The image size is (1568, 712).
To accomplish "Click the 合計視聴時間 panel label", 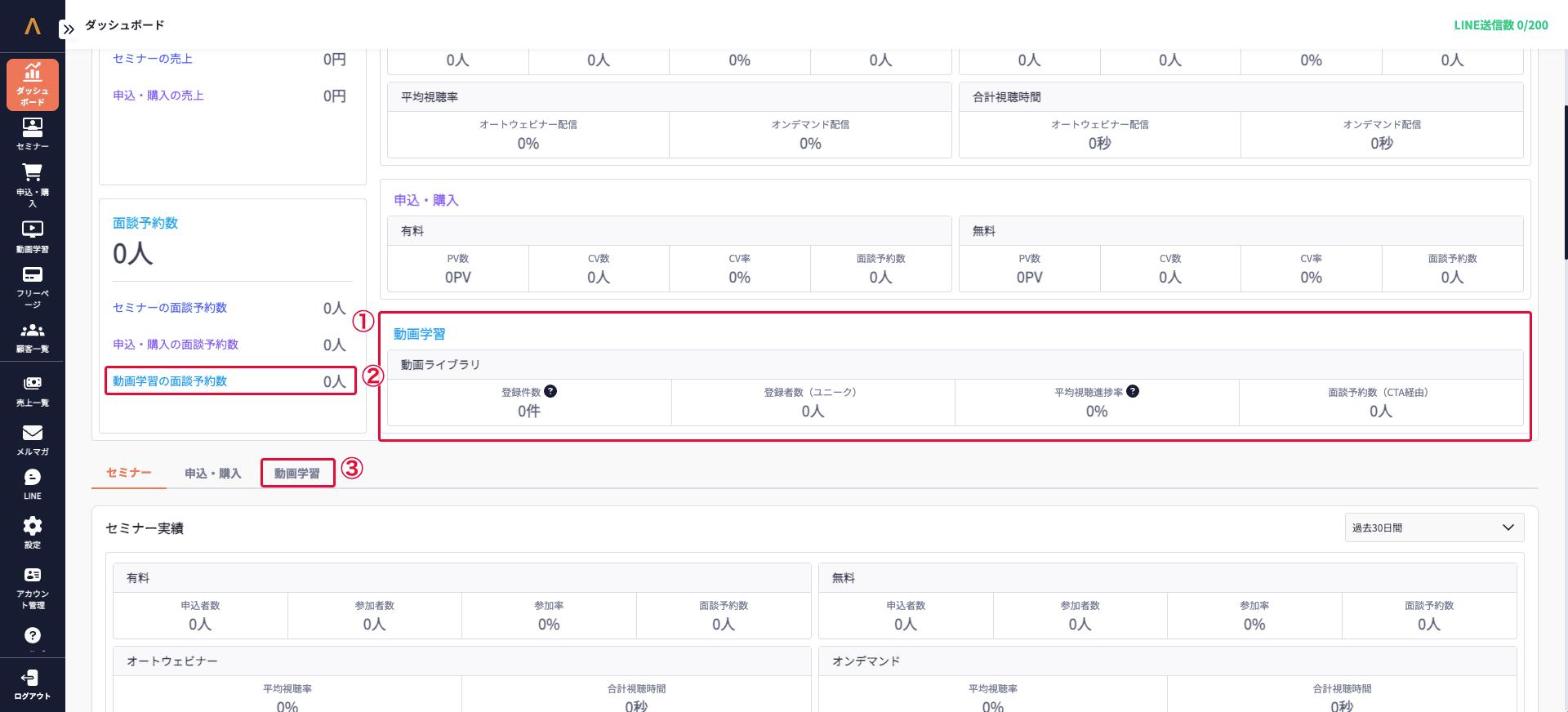I will (x=1006, y=97).
